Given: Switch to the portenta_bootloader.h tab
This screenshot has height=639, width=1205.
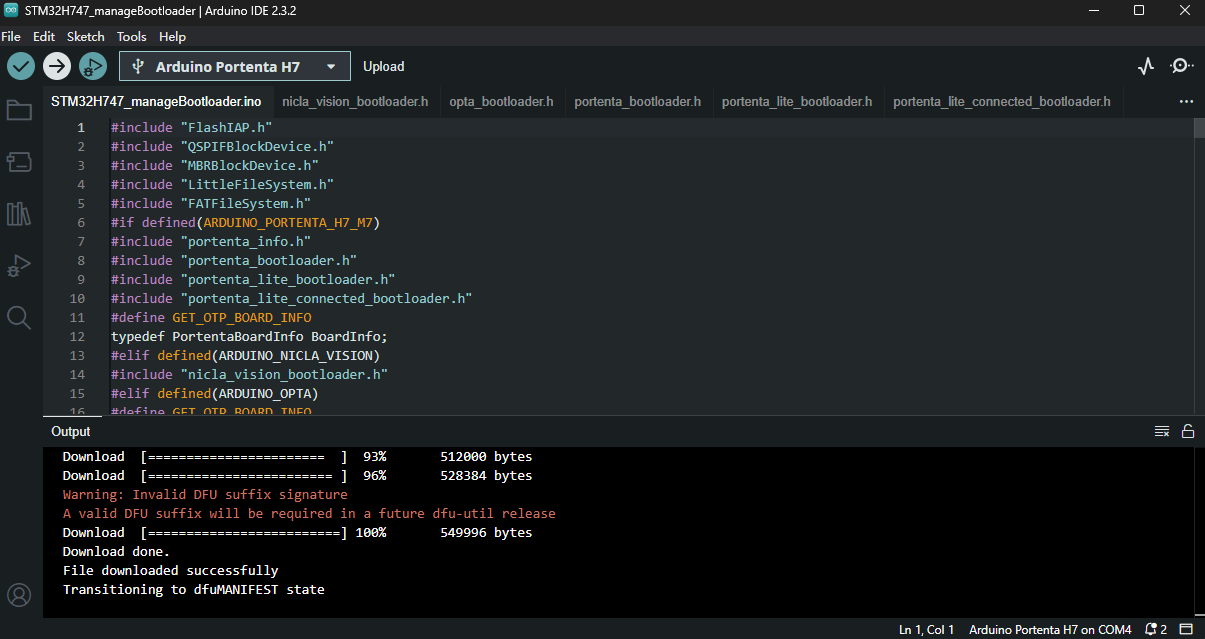Looking at the screenshot, I should point(637,102).
